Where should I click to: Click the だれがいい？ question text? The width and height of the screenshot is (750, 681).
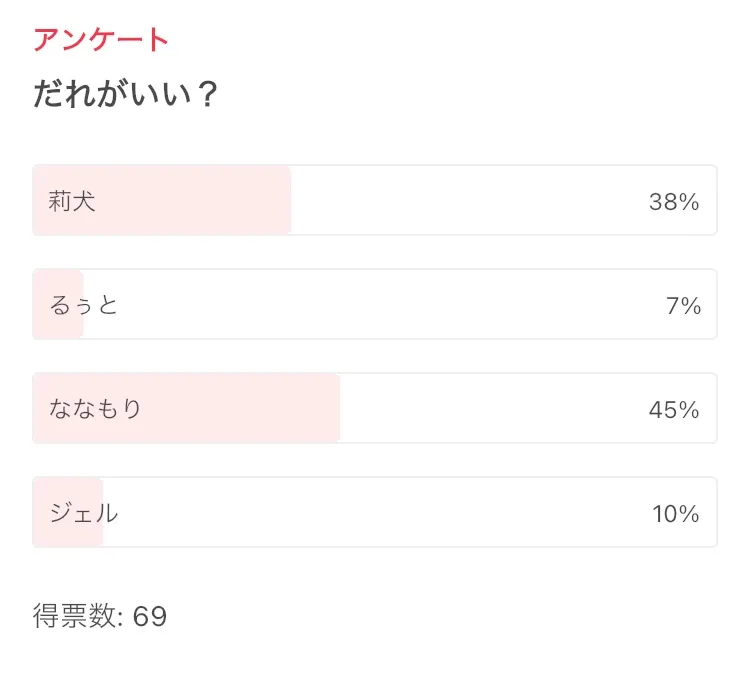(x=125, y=96)
